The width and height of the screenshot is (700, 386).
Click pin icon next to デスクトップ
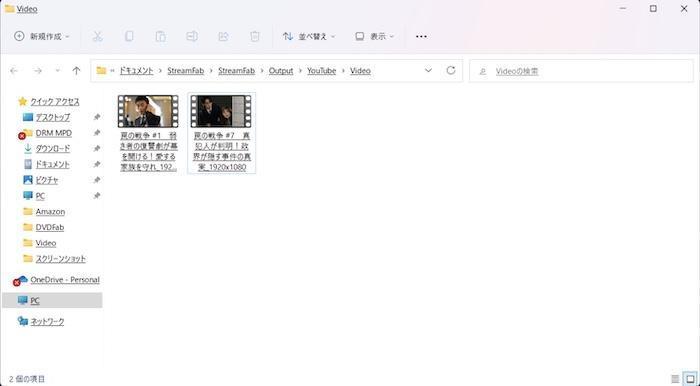[96, 117]
